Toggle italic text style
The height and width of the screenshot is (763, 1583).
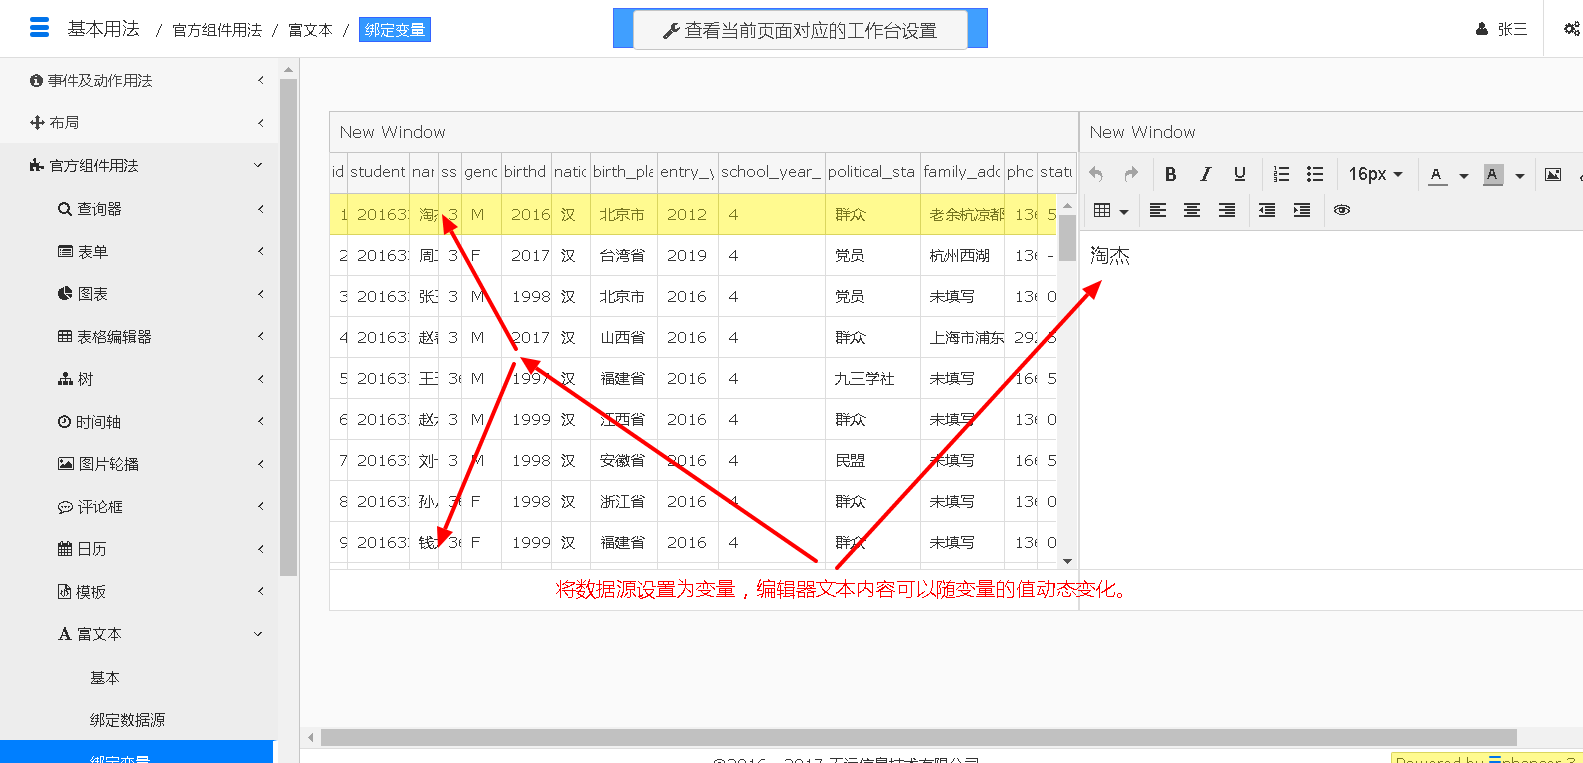coord(1205,174)
